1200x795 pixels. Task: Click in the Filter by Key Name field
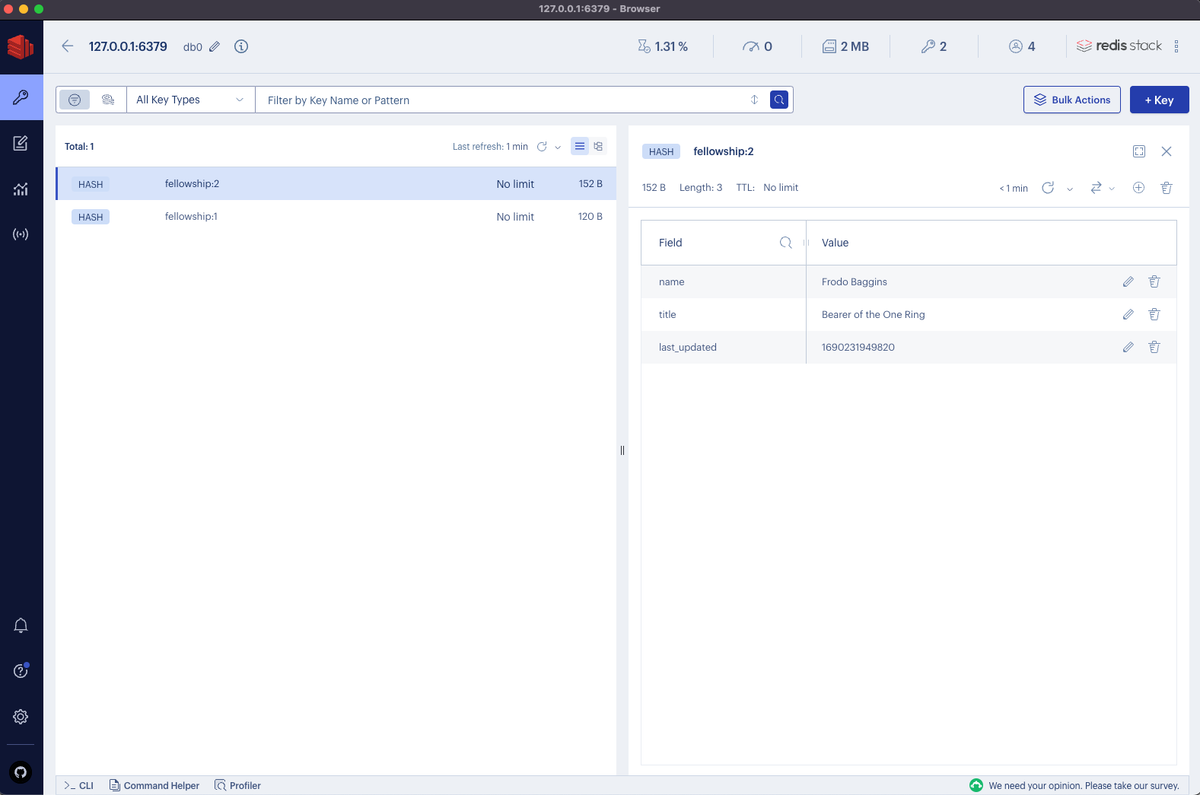[x=500, y=100]
